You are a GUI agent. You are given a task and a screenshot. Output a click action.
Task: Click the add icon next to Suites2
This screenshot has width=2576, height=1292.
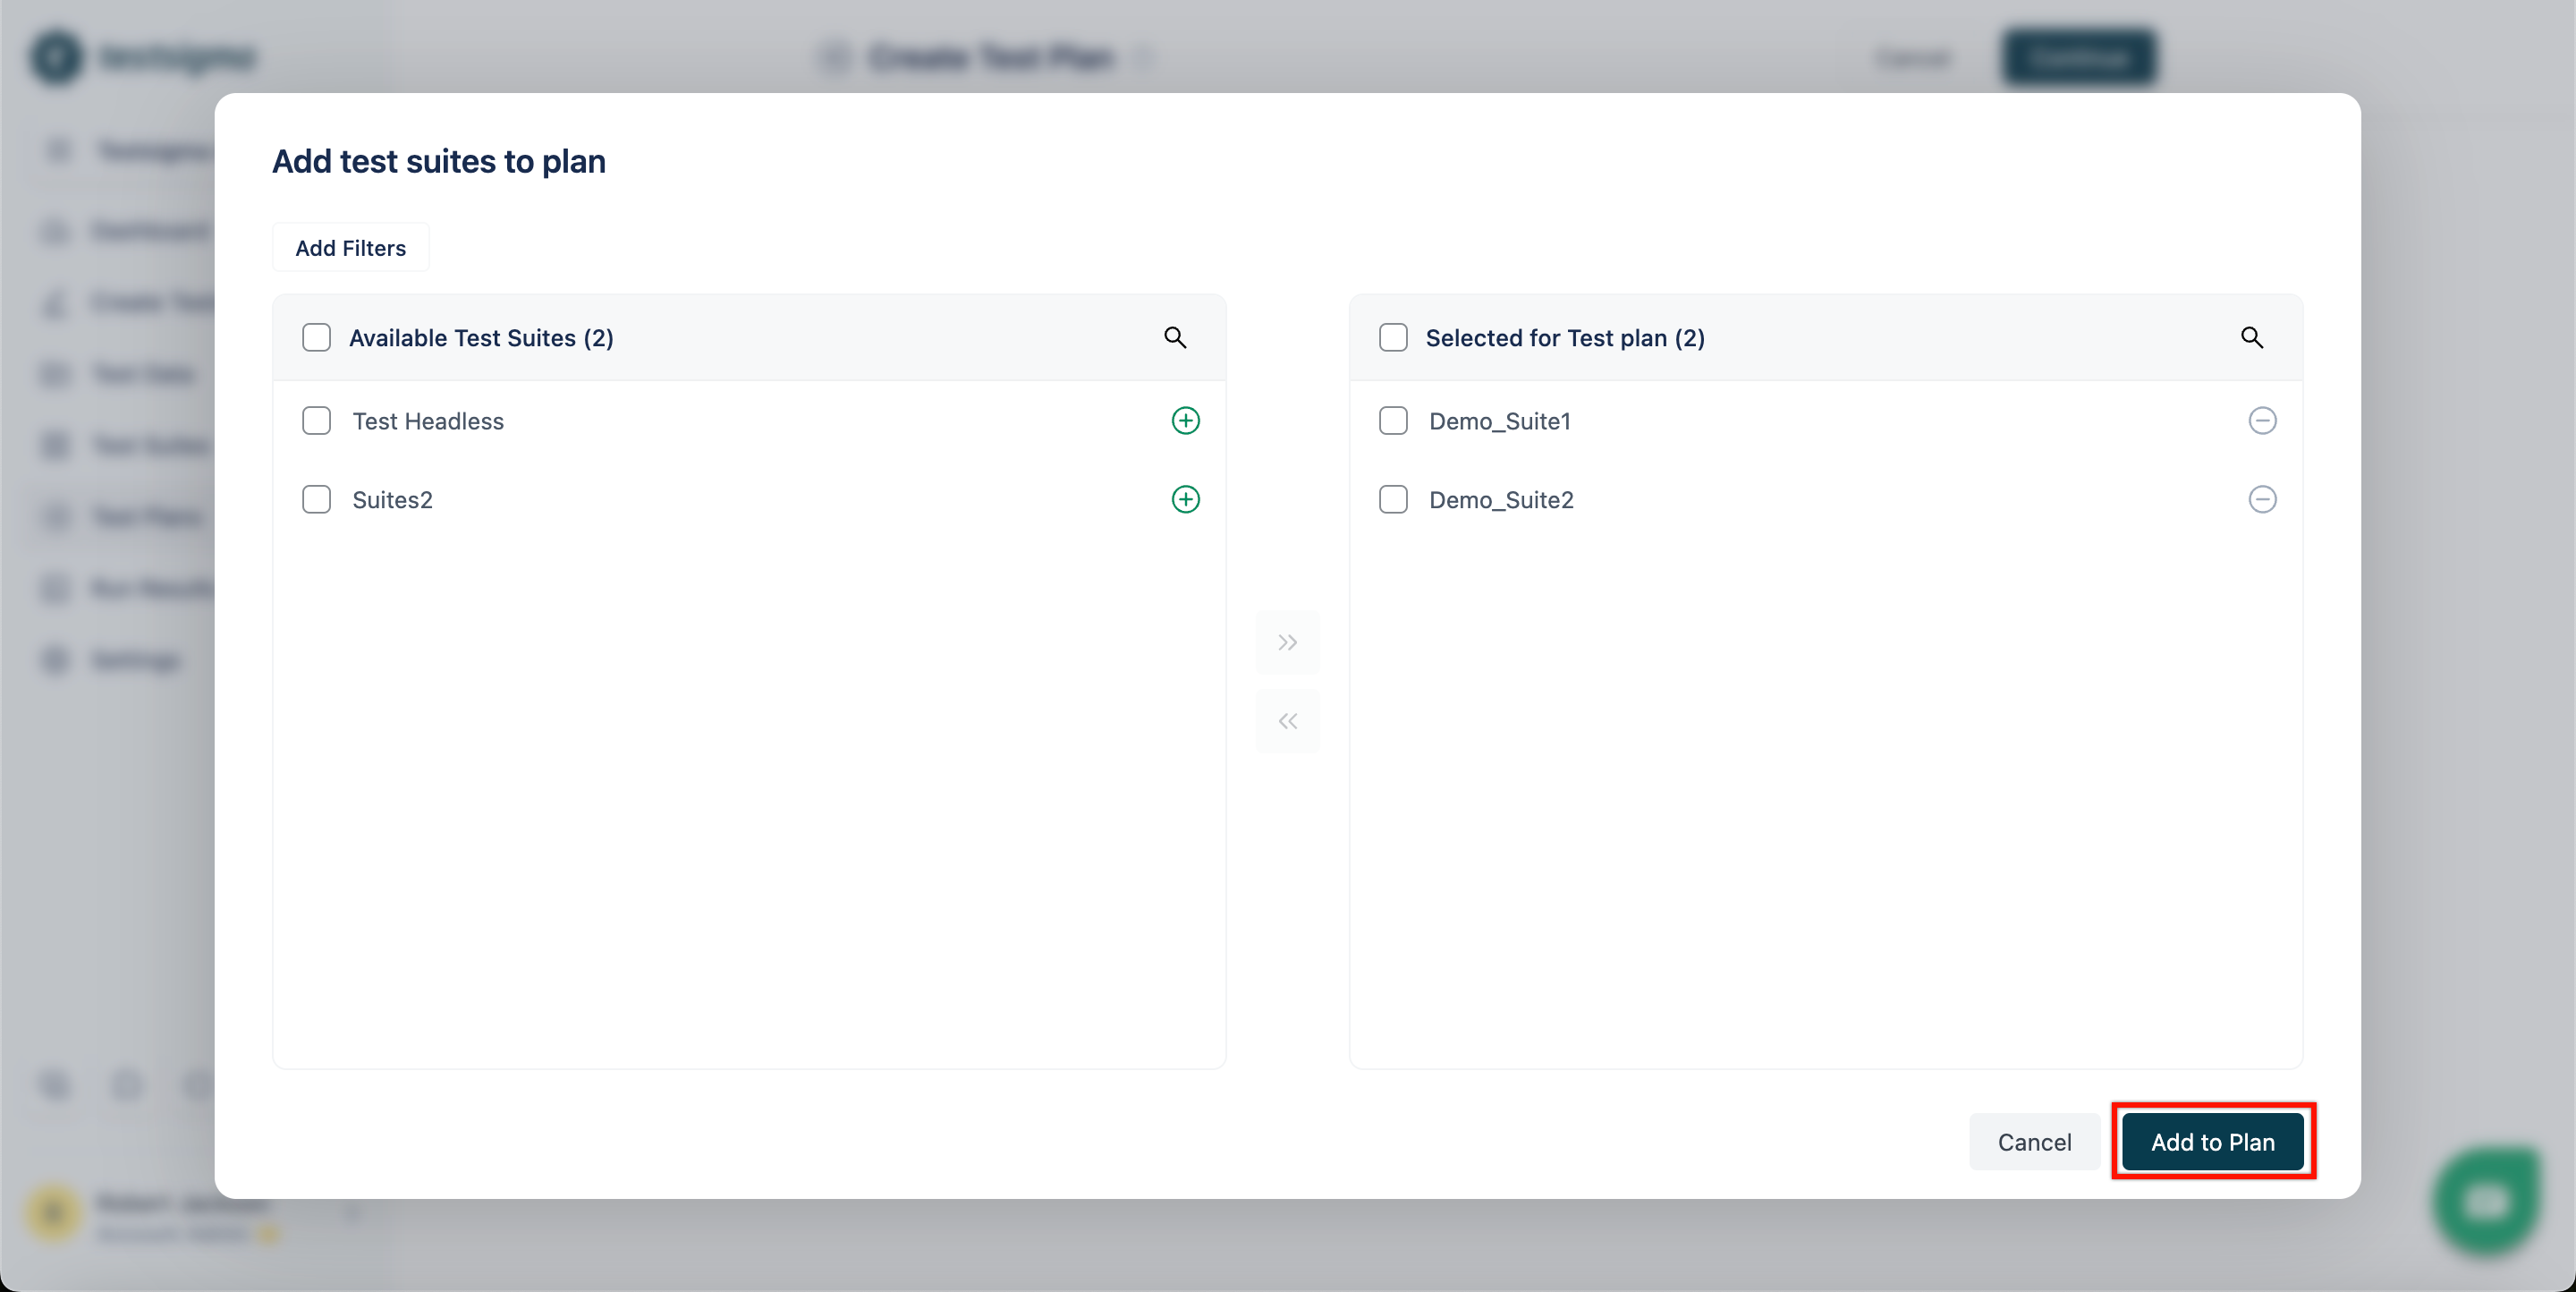(x=1186, y=497)
